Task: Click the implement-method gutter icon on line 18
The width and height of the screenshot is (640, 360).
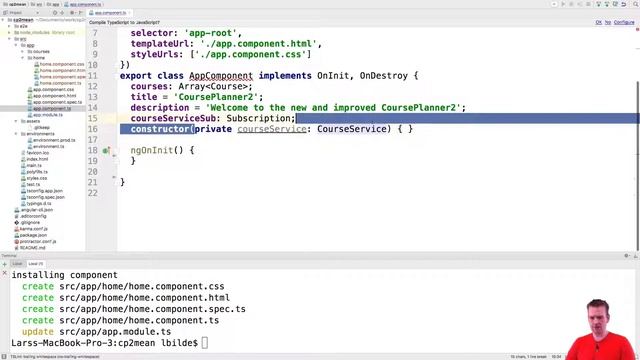Action: [106, 151]
